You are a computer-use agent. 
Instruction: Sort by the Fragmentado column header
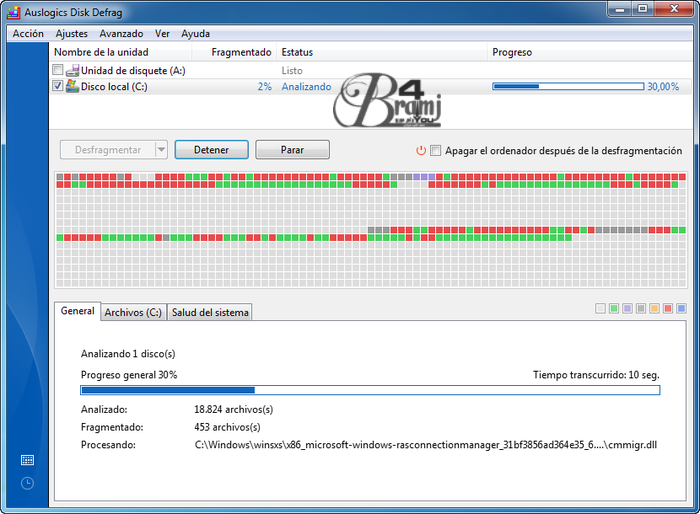click(234, 52)
